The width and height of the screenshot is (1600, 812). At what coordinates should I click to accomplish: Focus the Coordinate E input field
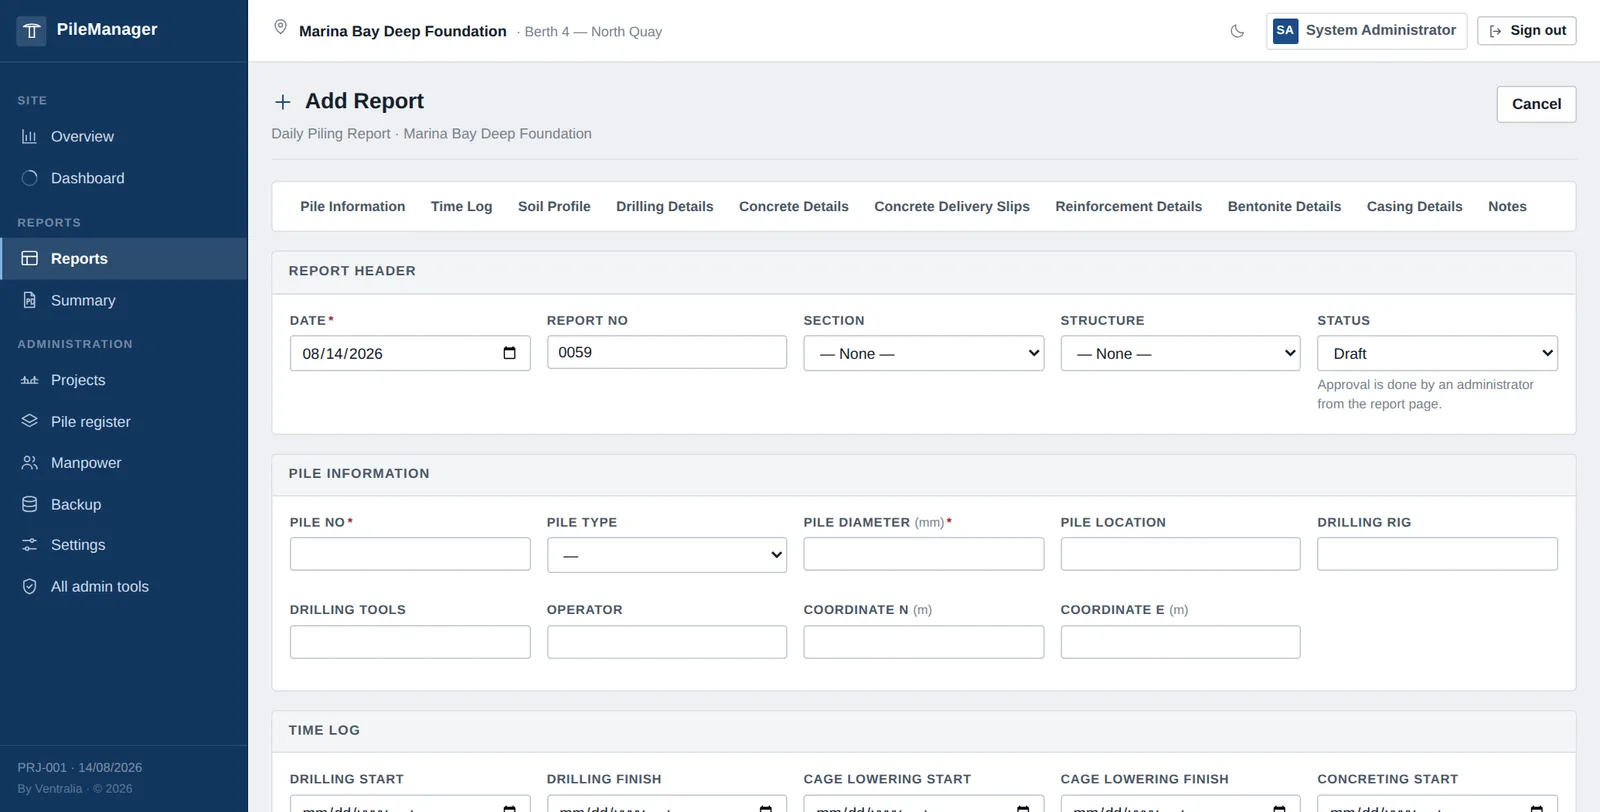pos(1180,642)
